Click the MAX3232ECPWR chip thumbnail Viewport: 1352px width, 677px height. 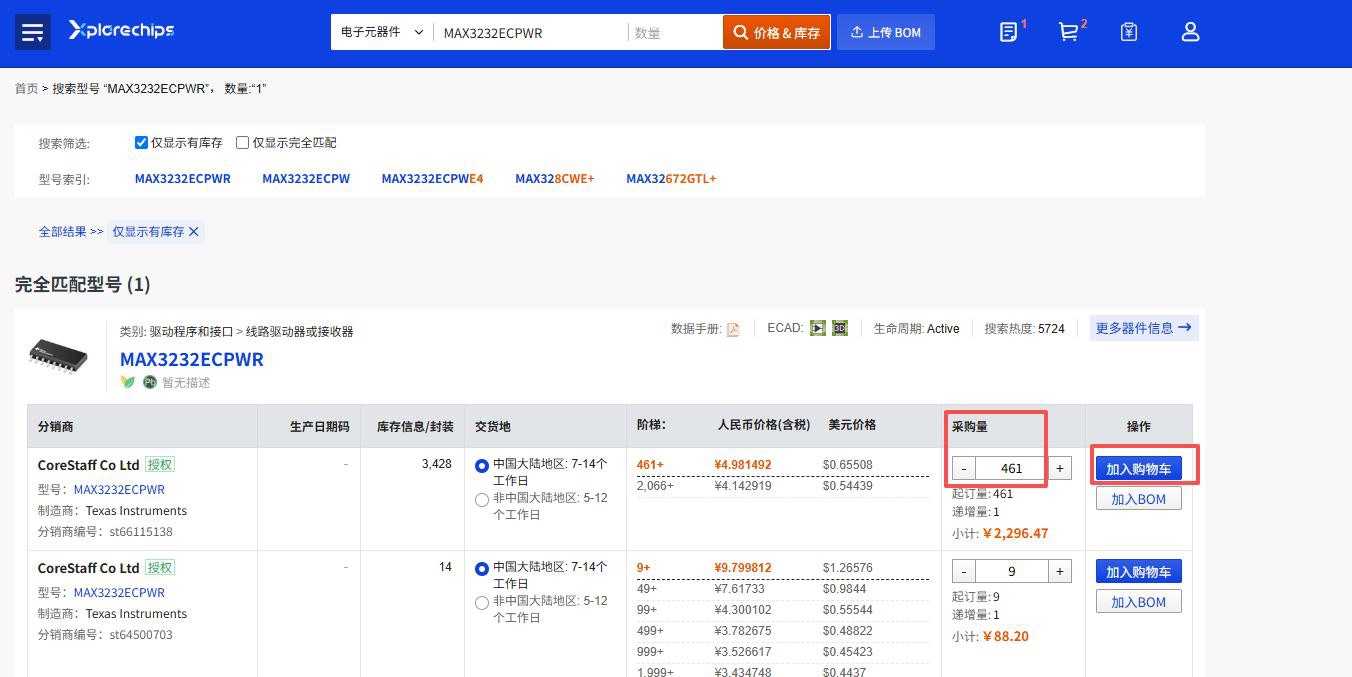[x=58, y=356]
